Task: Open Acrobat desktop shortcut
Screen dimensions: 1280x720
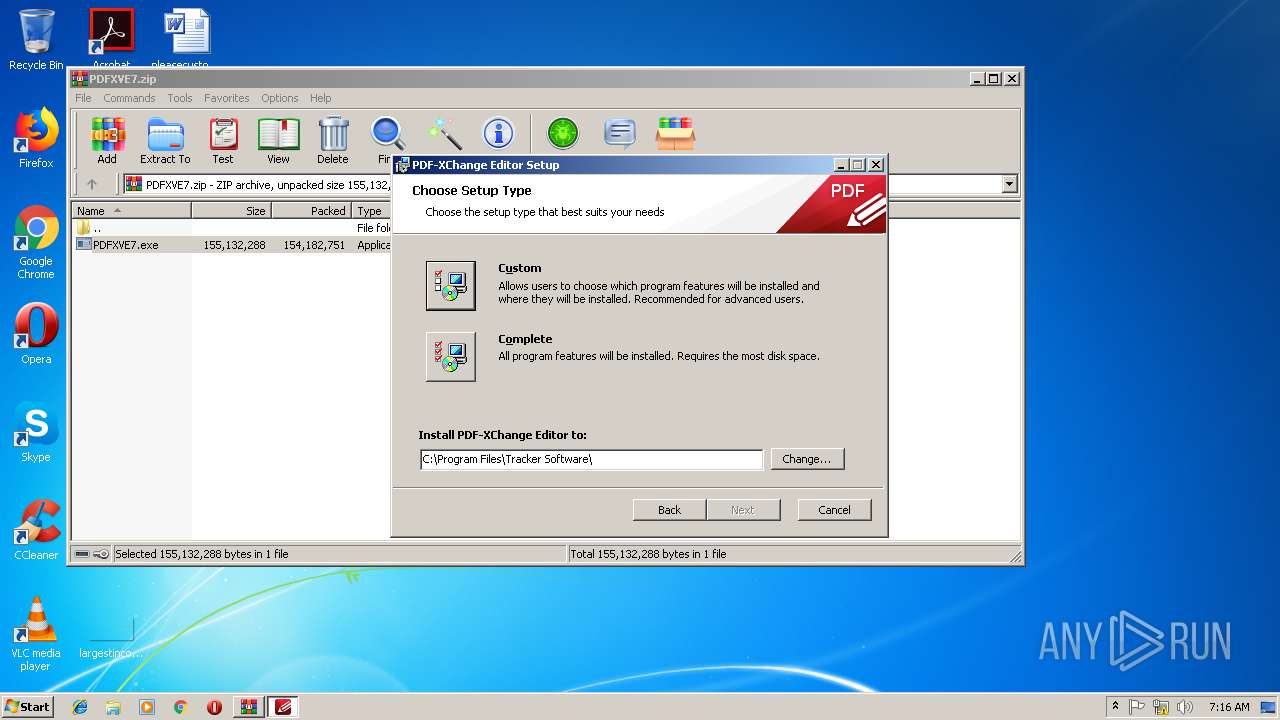Action: tap(111, 40)
